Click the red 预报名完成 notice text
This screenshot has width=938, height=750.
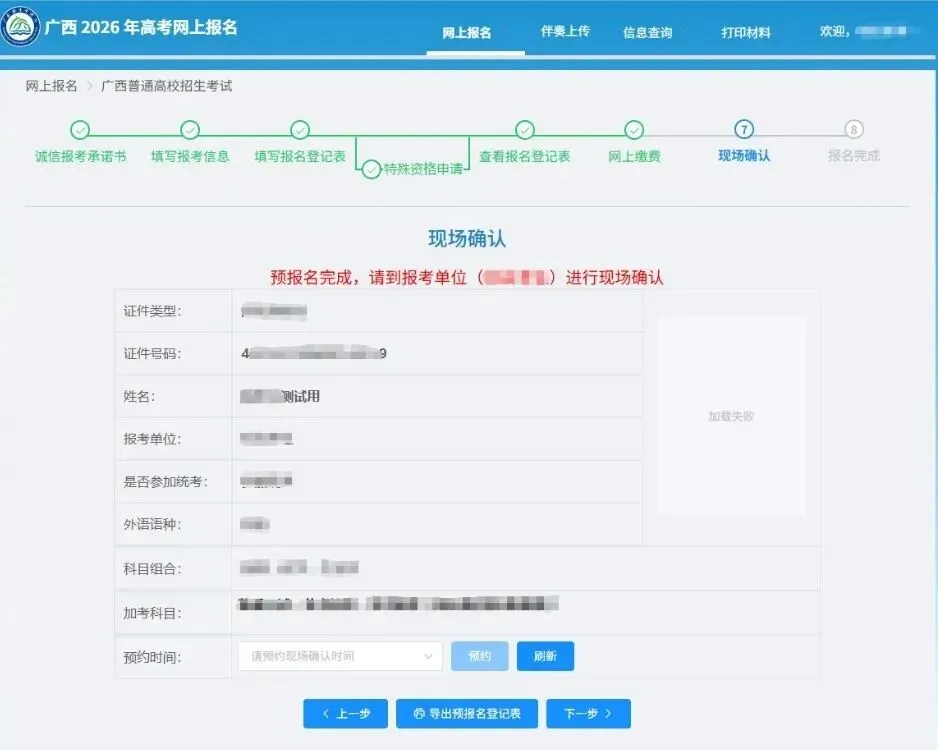tap(467, 278)
